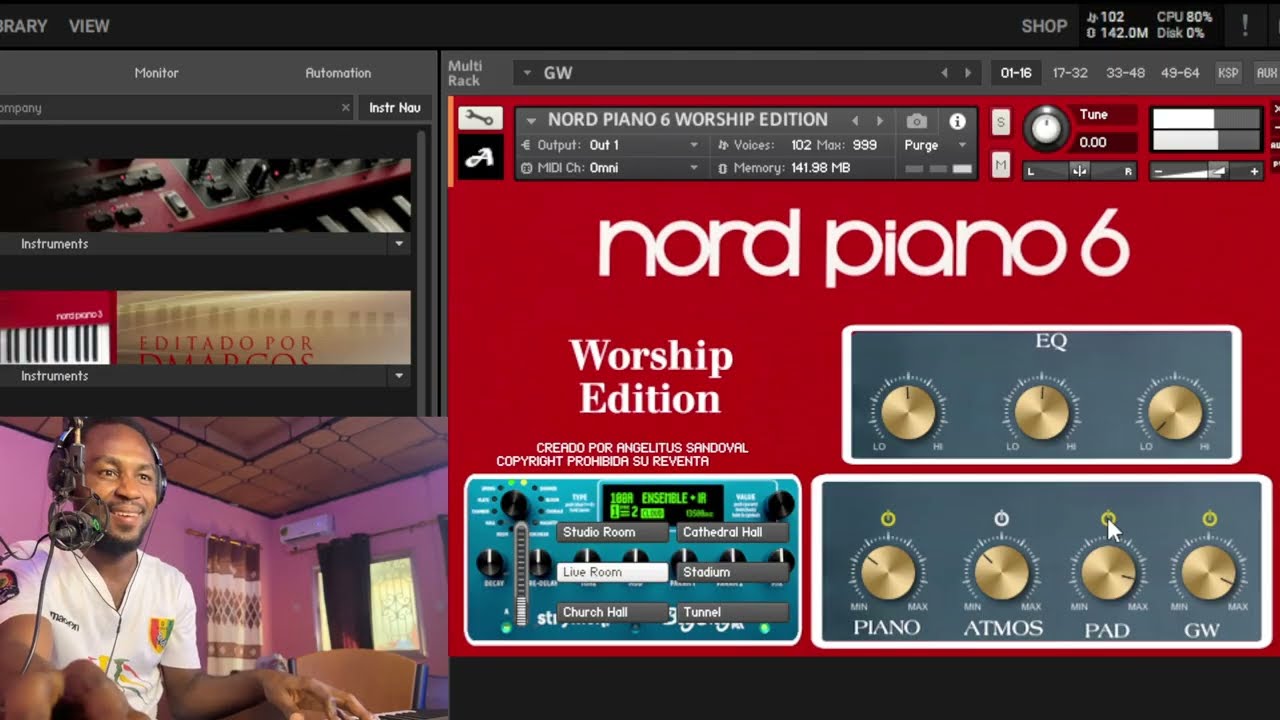Choose the Tunnel reverb button

tap(732, 612)
